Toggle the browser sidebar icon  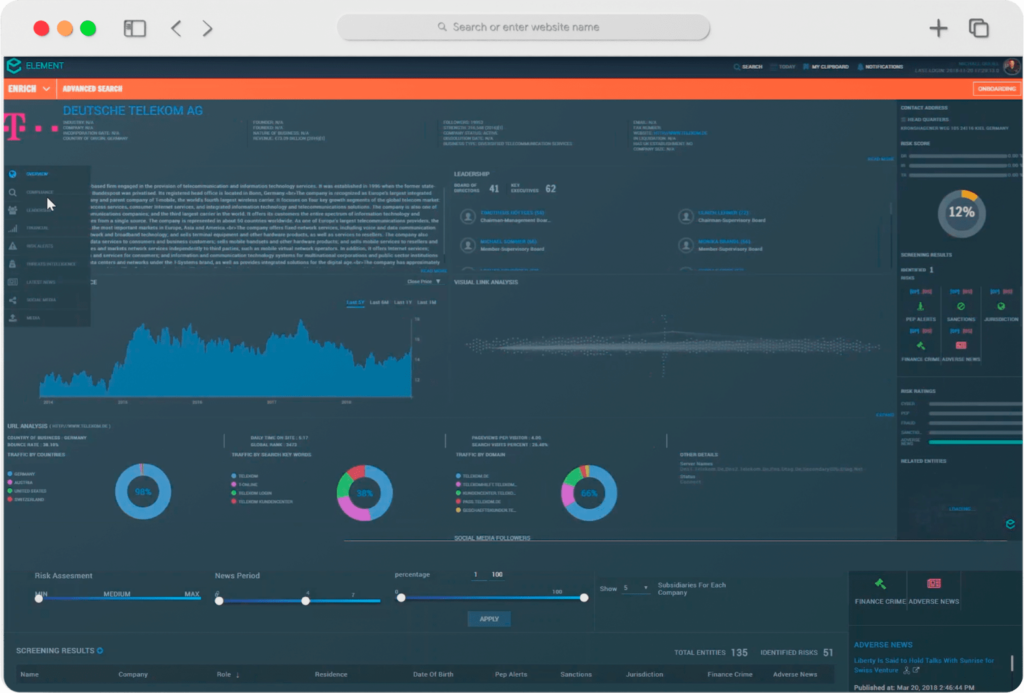click(135, 28)
